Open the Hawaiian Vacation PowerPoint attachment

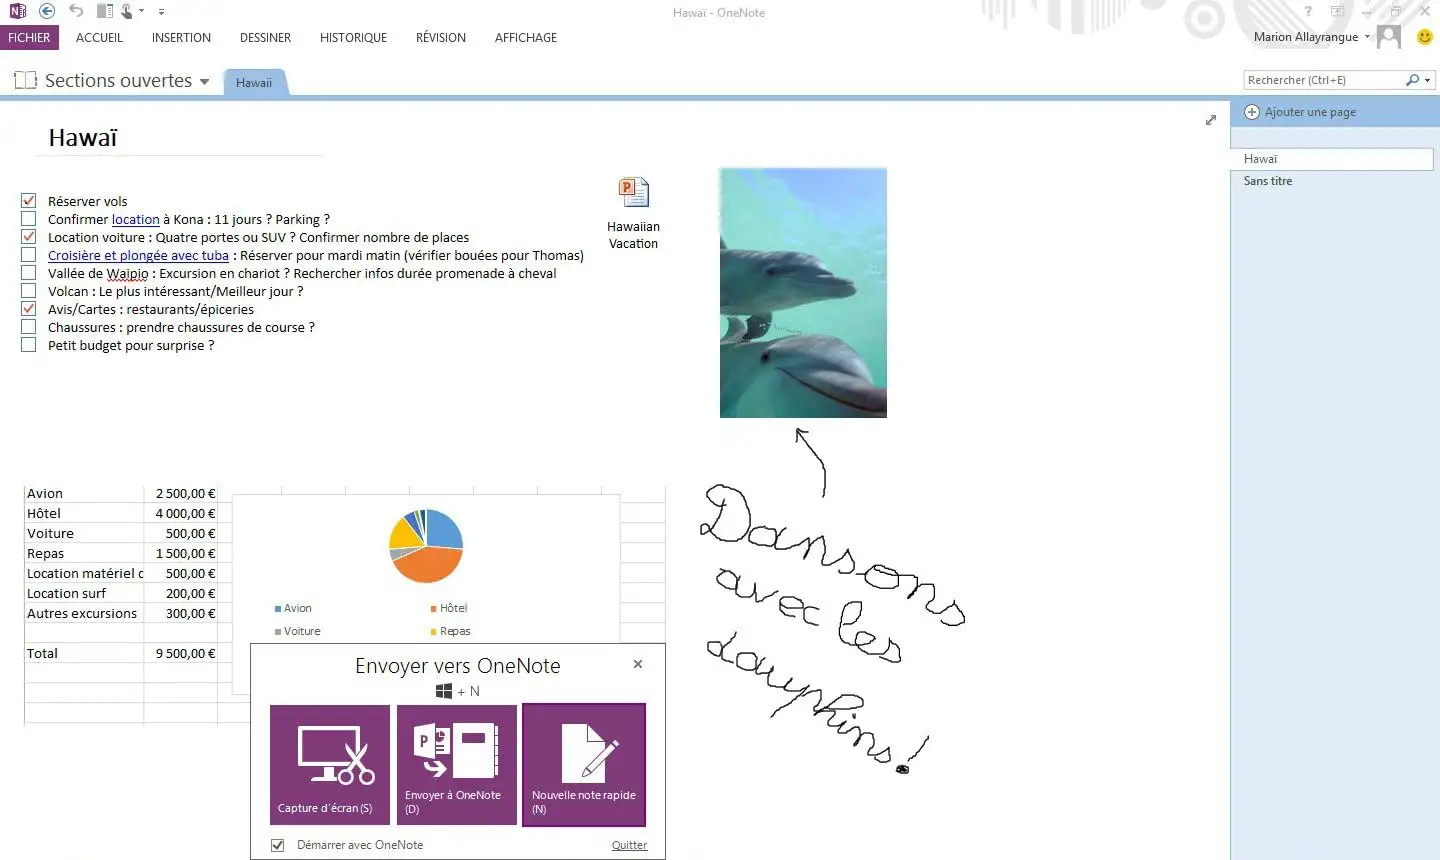[633, 193]
